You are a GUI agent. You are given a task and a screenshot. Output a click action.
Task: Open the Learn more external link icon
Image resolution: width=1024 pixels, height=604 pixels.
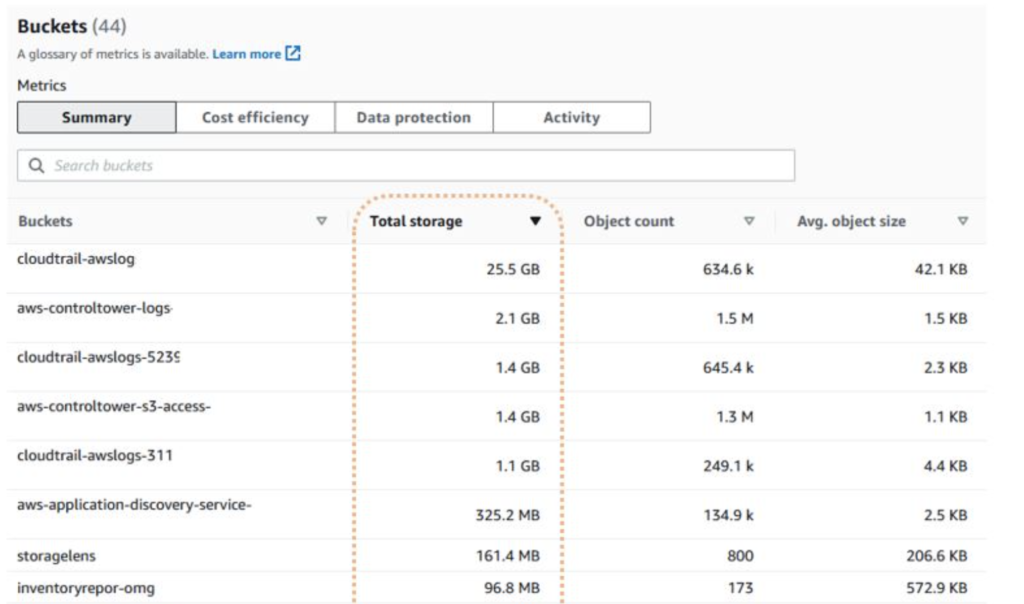pyautogui.click(x=293, y=54)
